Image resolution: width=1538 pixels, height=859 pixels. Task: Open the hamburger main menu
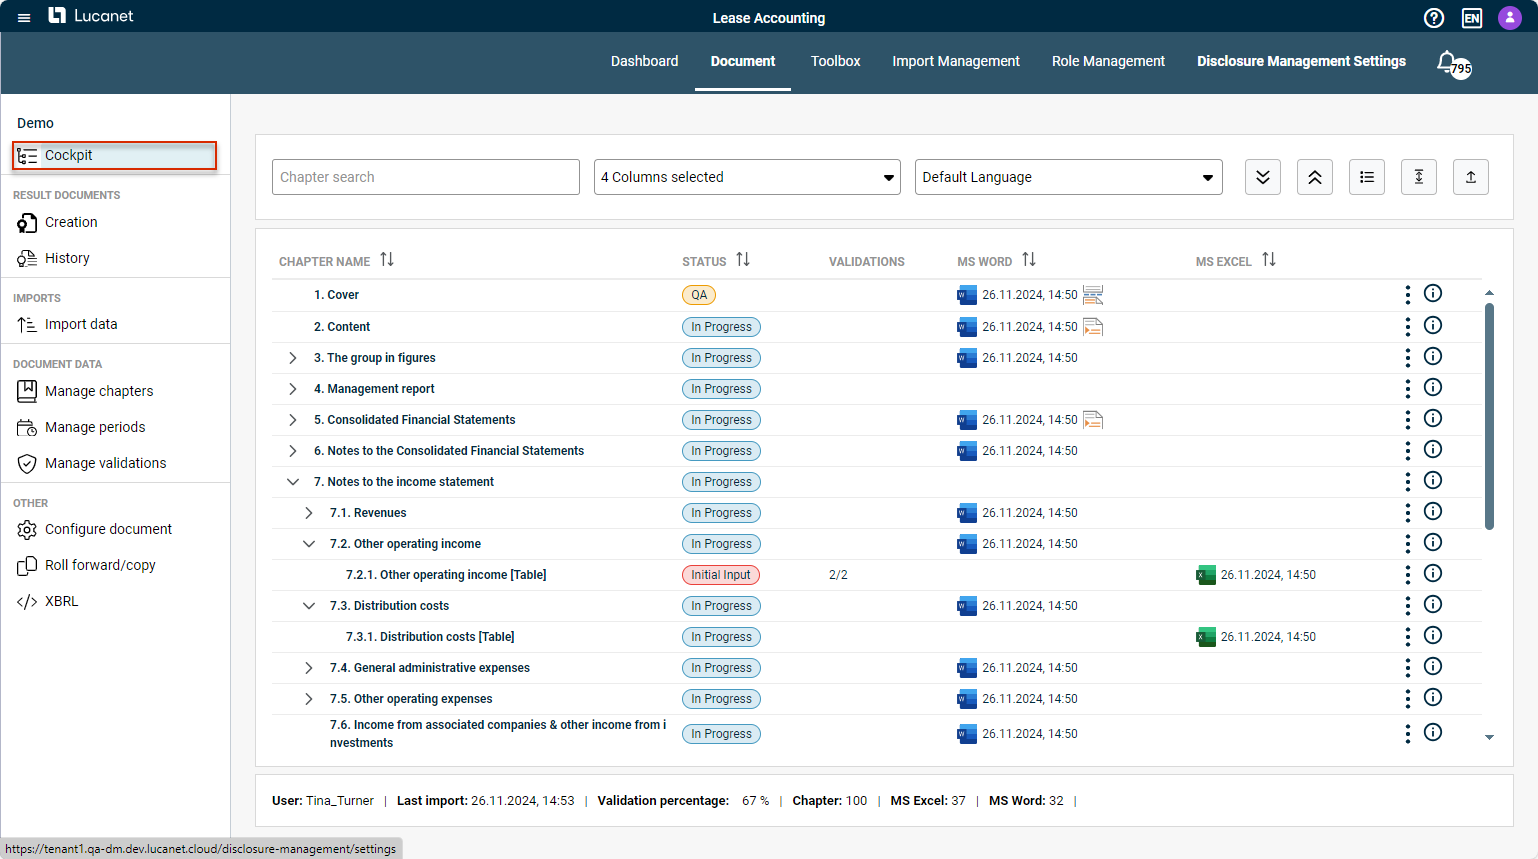coord(24,17)
